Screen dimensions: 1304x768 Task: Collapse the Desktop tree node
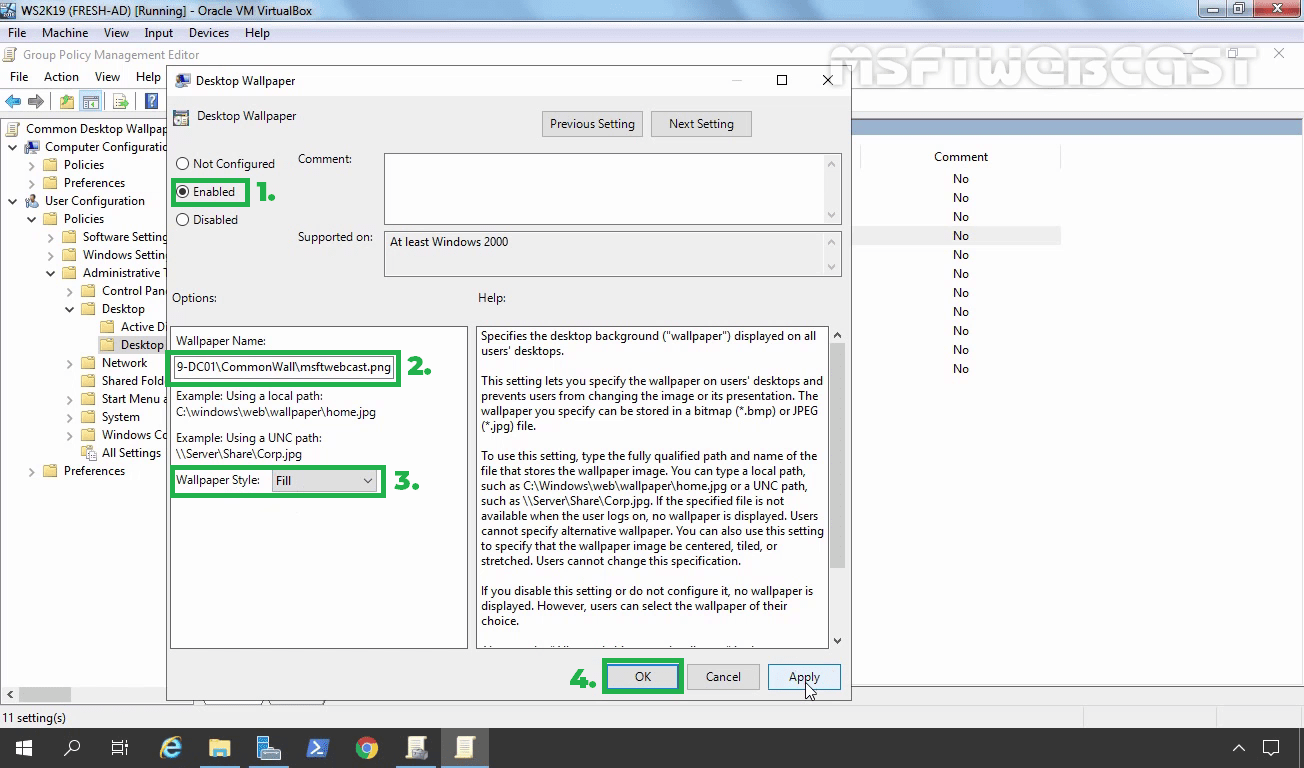pos(68,308)
